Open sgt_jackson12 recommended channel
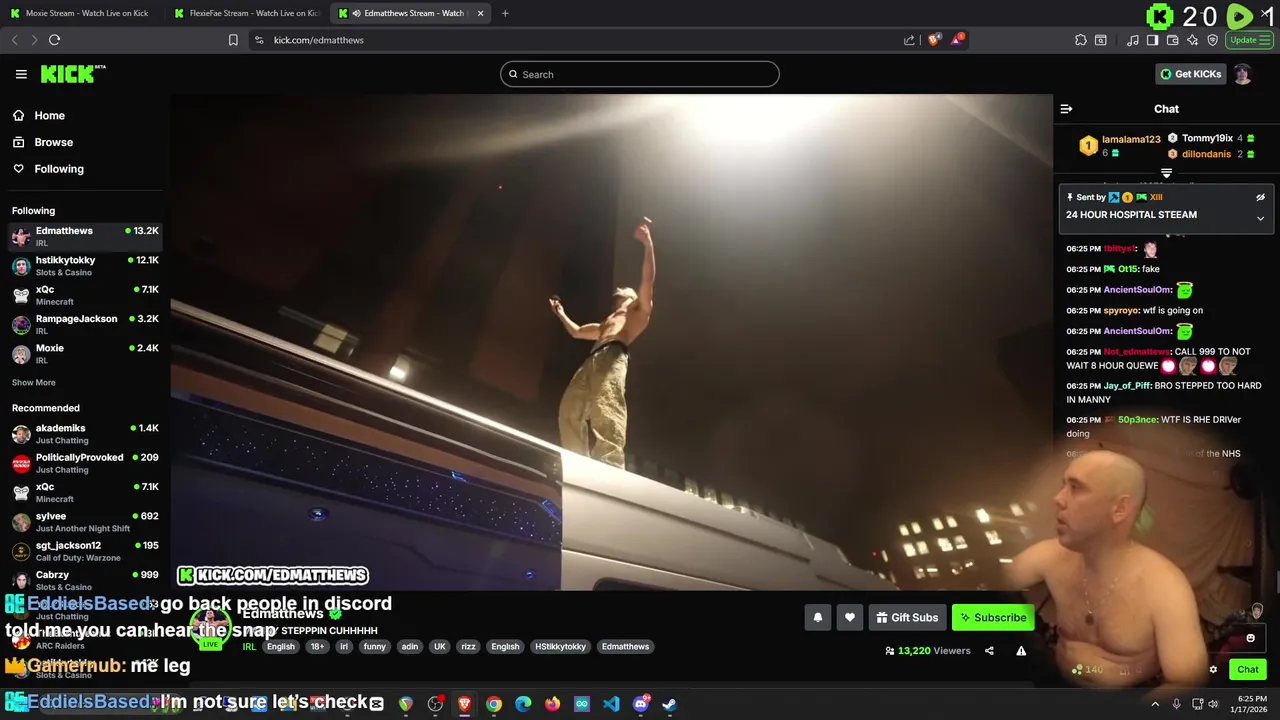Viewport: 1280px width, 720px height. (x=85, y=551)
